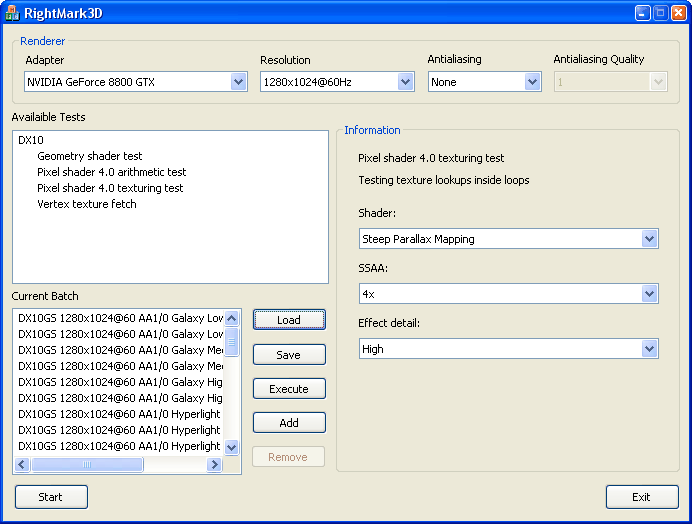Open the Antialiasing dropdown
692x524 pixels.
(533, 82)
